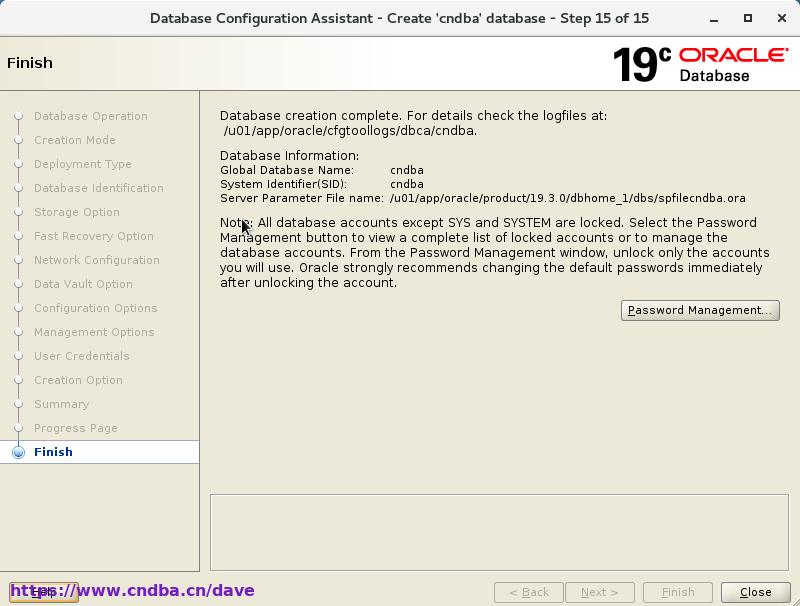Click the empty message box at bottom
800x606 pixels.
point(499,532)
